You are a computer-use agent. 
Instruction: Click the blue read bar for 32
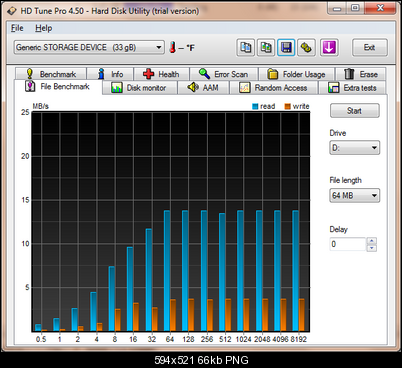click(x=149, y=280)
